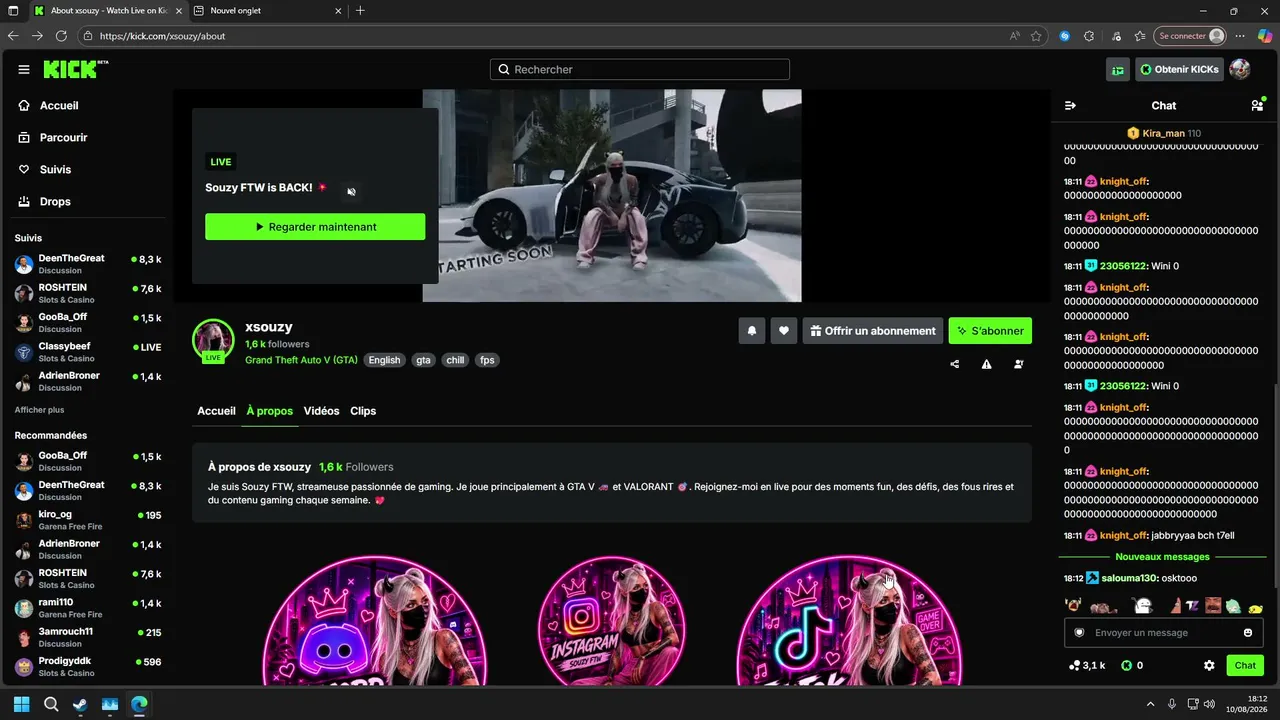Select the white ghost quick emote
This screenshot has width=1280, height=720.
point(1143,605)
